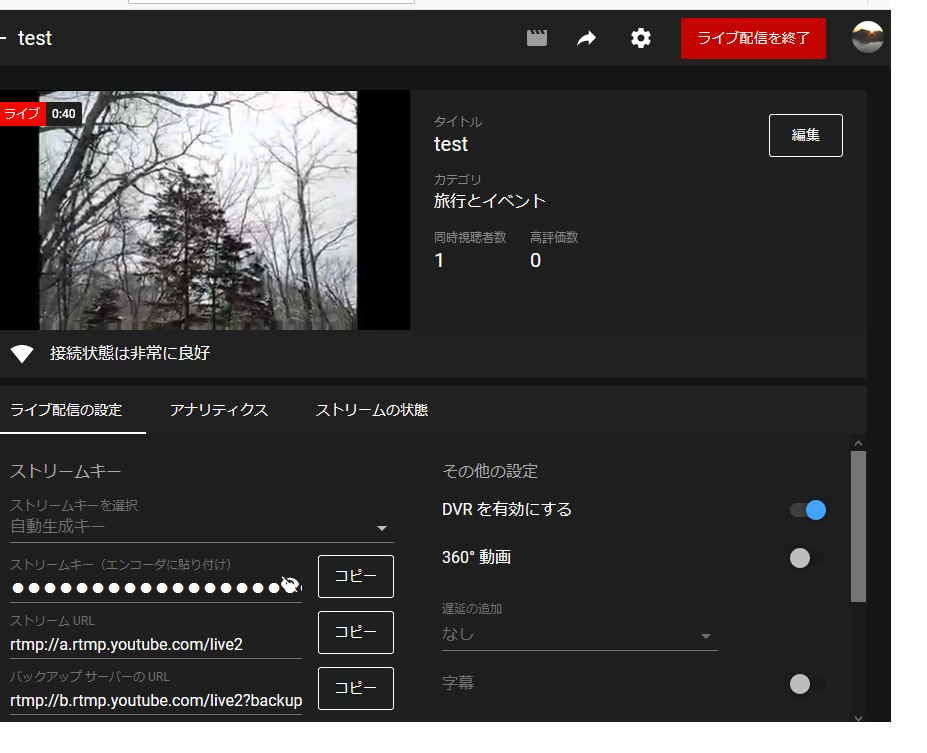Click the ストリームキー section heading
The height and width of the screenshot is (753, 927).
(x=65, y=471)
